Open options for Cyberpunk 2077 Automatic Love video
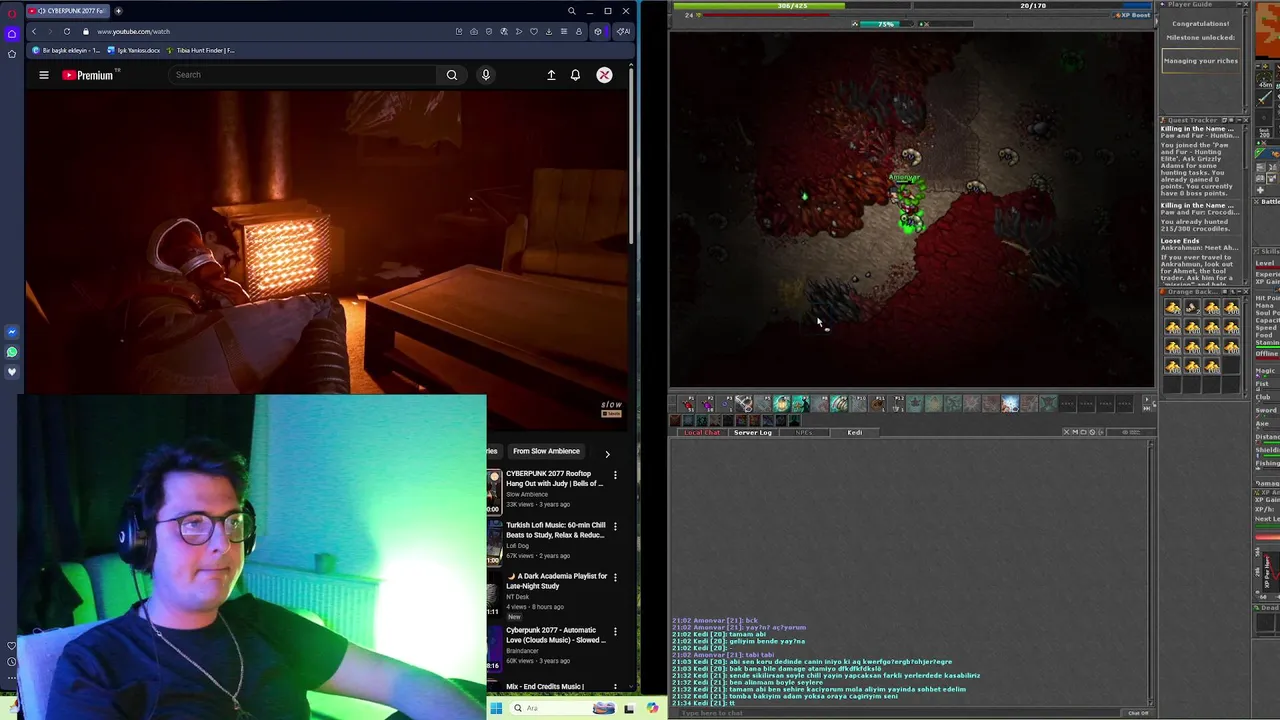Screen dimensions: 1280x720 (615, 631)
